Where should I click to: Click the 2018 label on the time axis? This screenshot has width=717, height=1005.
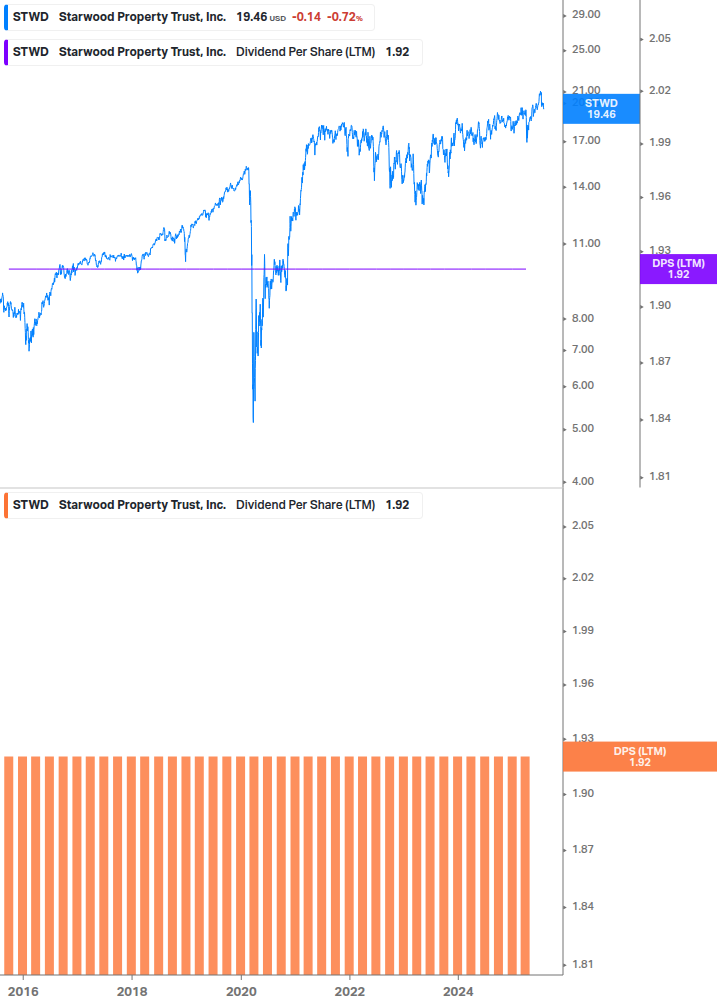click(x=132, y=992)
